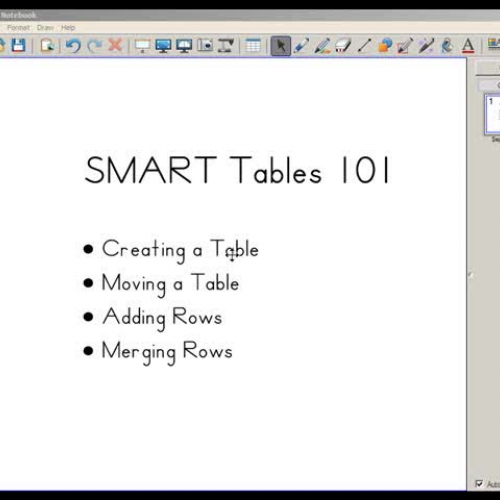Undo the last action
500x500 pixels.
(x=73, y=45)
